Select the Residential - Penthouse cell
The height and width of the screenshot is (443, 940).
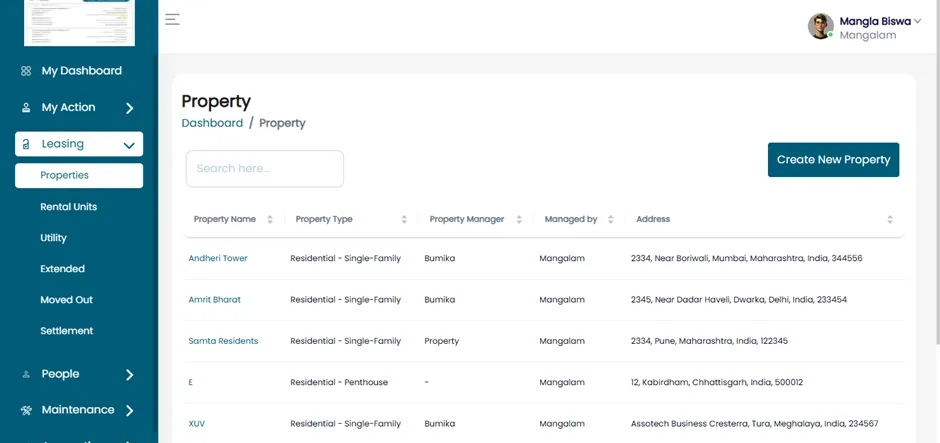point(339,382)
